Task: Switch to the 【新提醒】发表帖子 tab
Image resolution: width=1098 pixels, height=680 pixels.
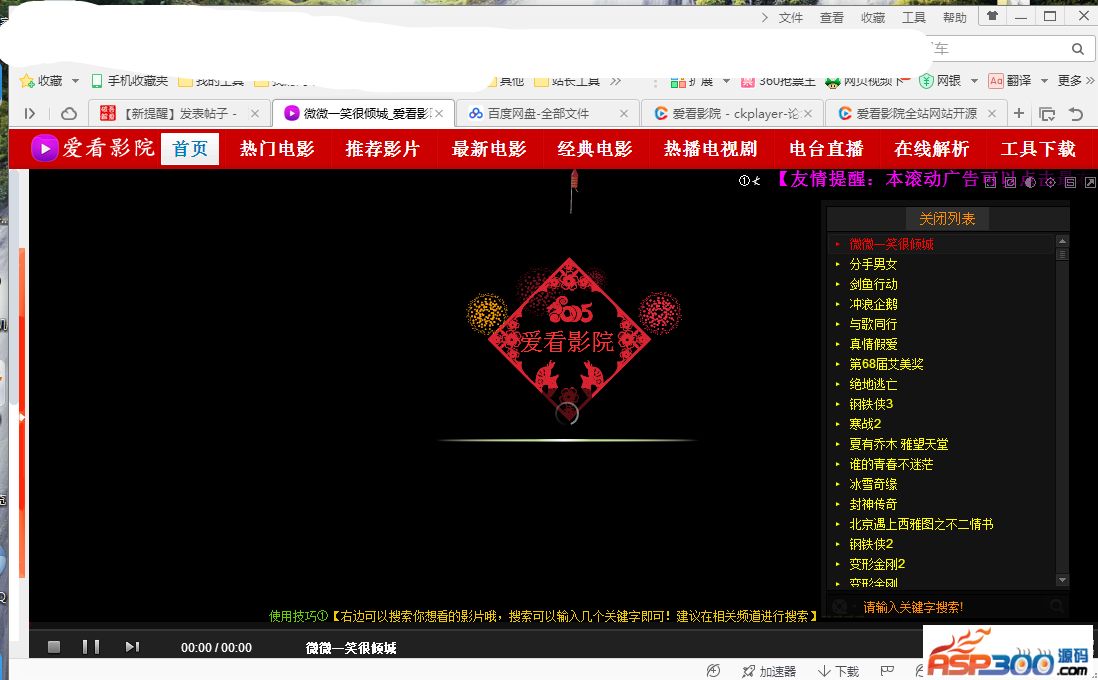Action: coord(181,113)
